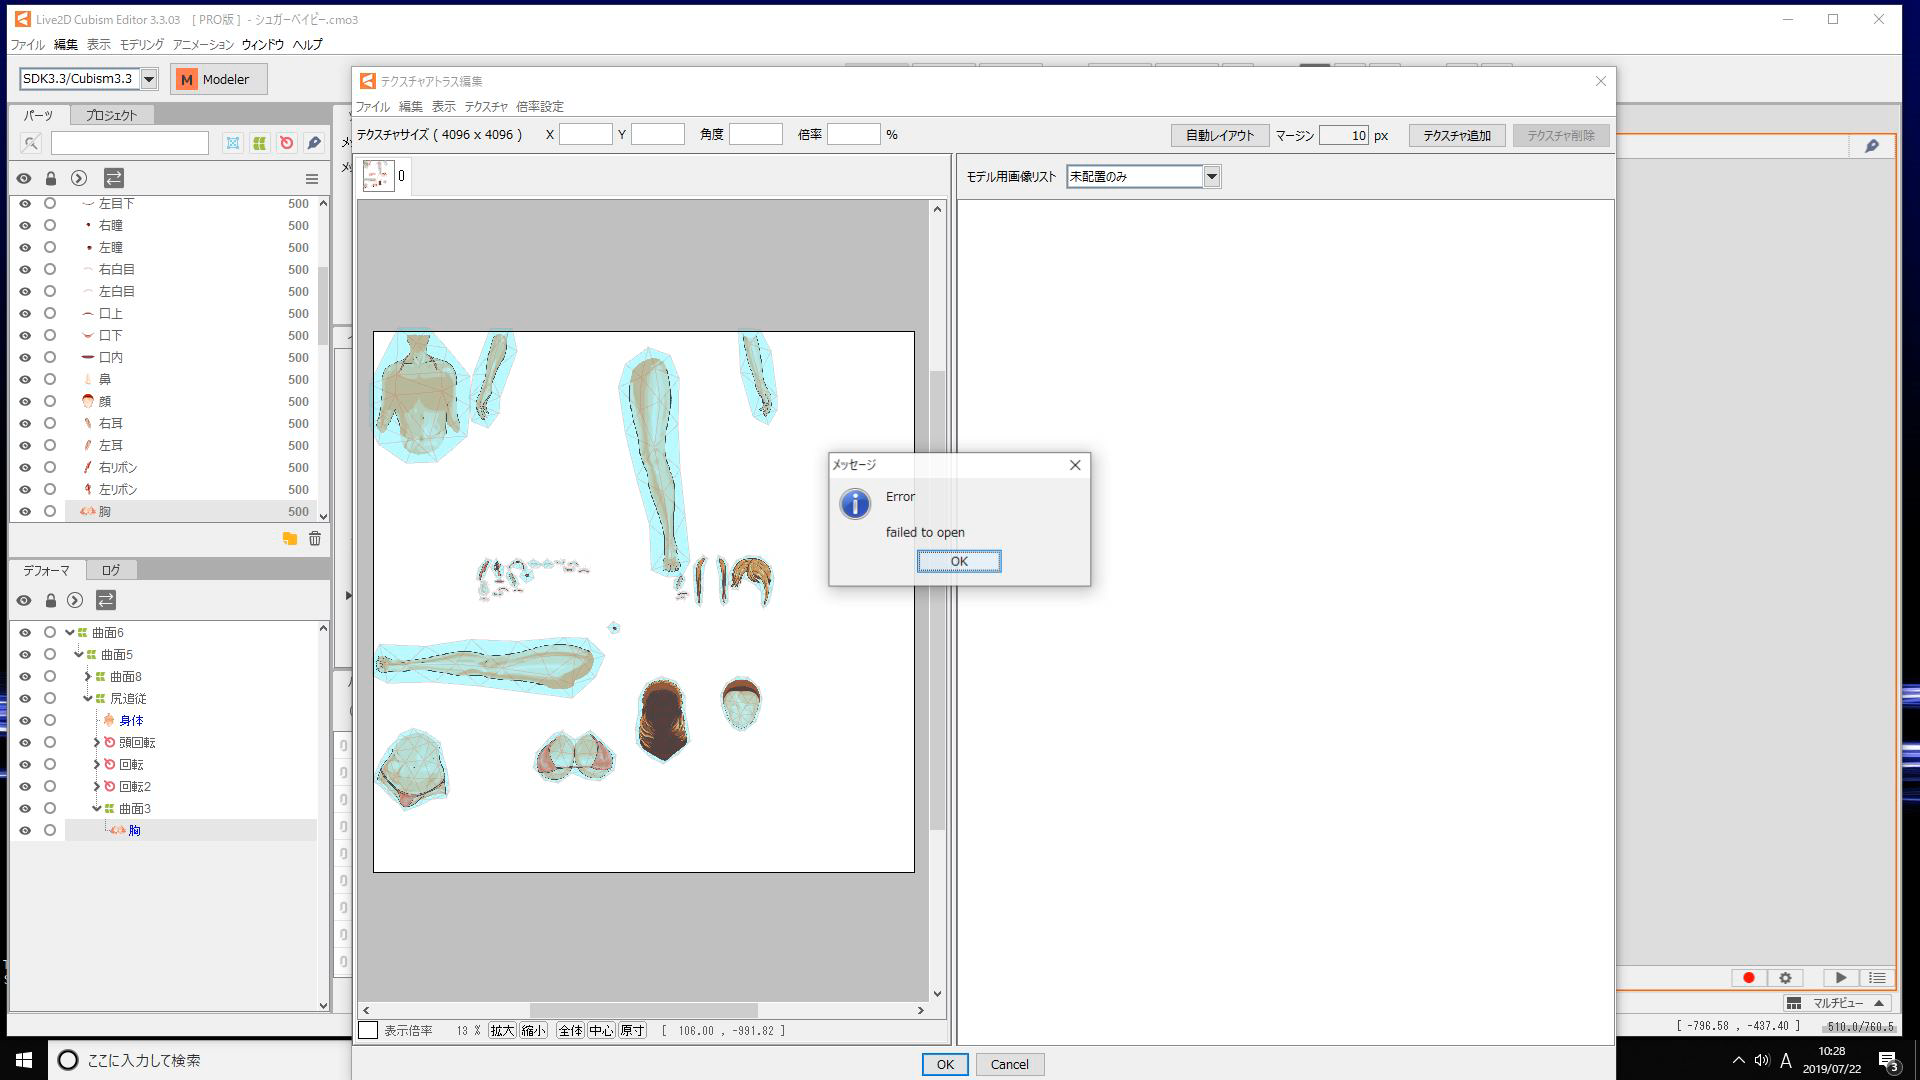Click the 拡大 zoom-in button

(502, 1030)
